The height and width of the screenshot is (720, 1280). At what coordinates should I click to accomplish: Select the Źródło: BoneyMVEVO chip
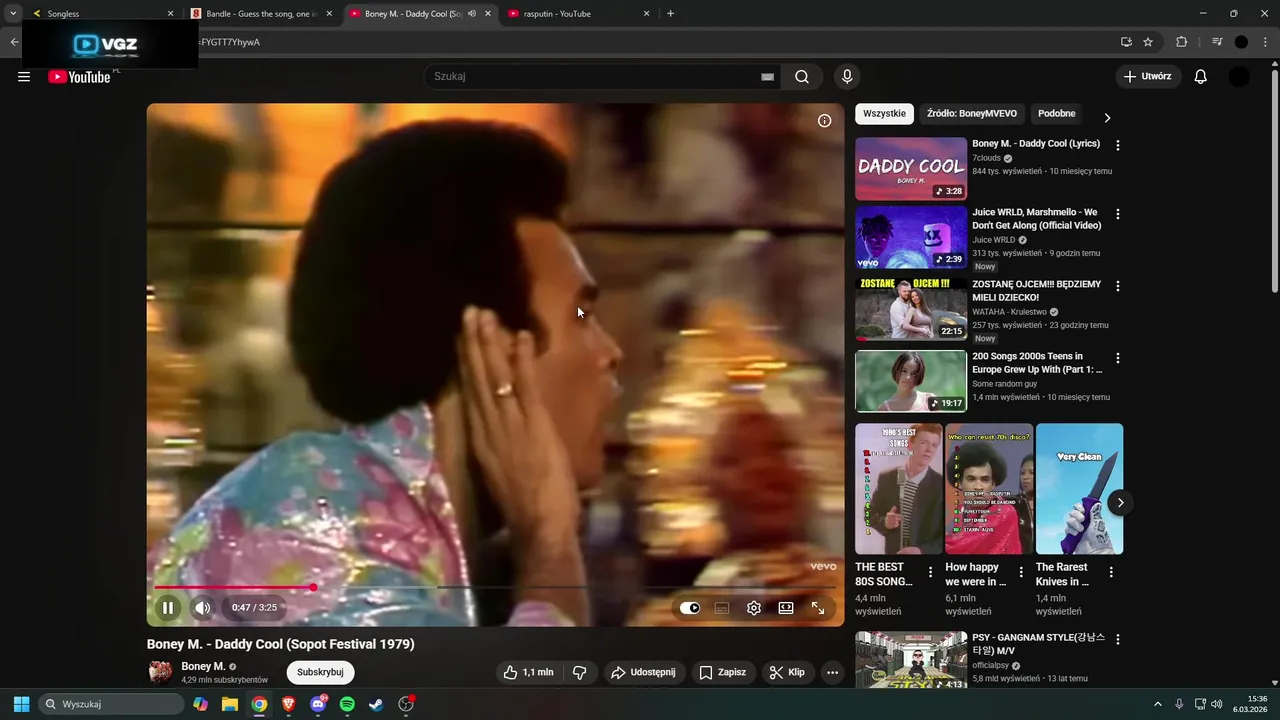tap(972, 114)
